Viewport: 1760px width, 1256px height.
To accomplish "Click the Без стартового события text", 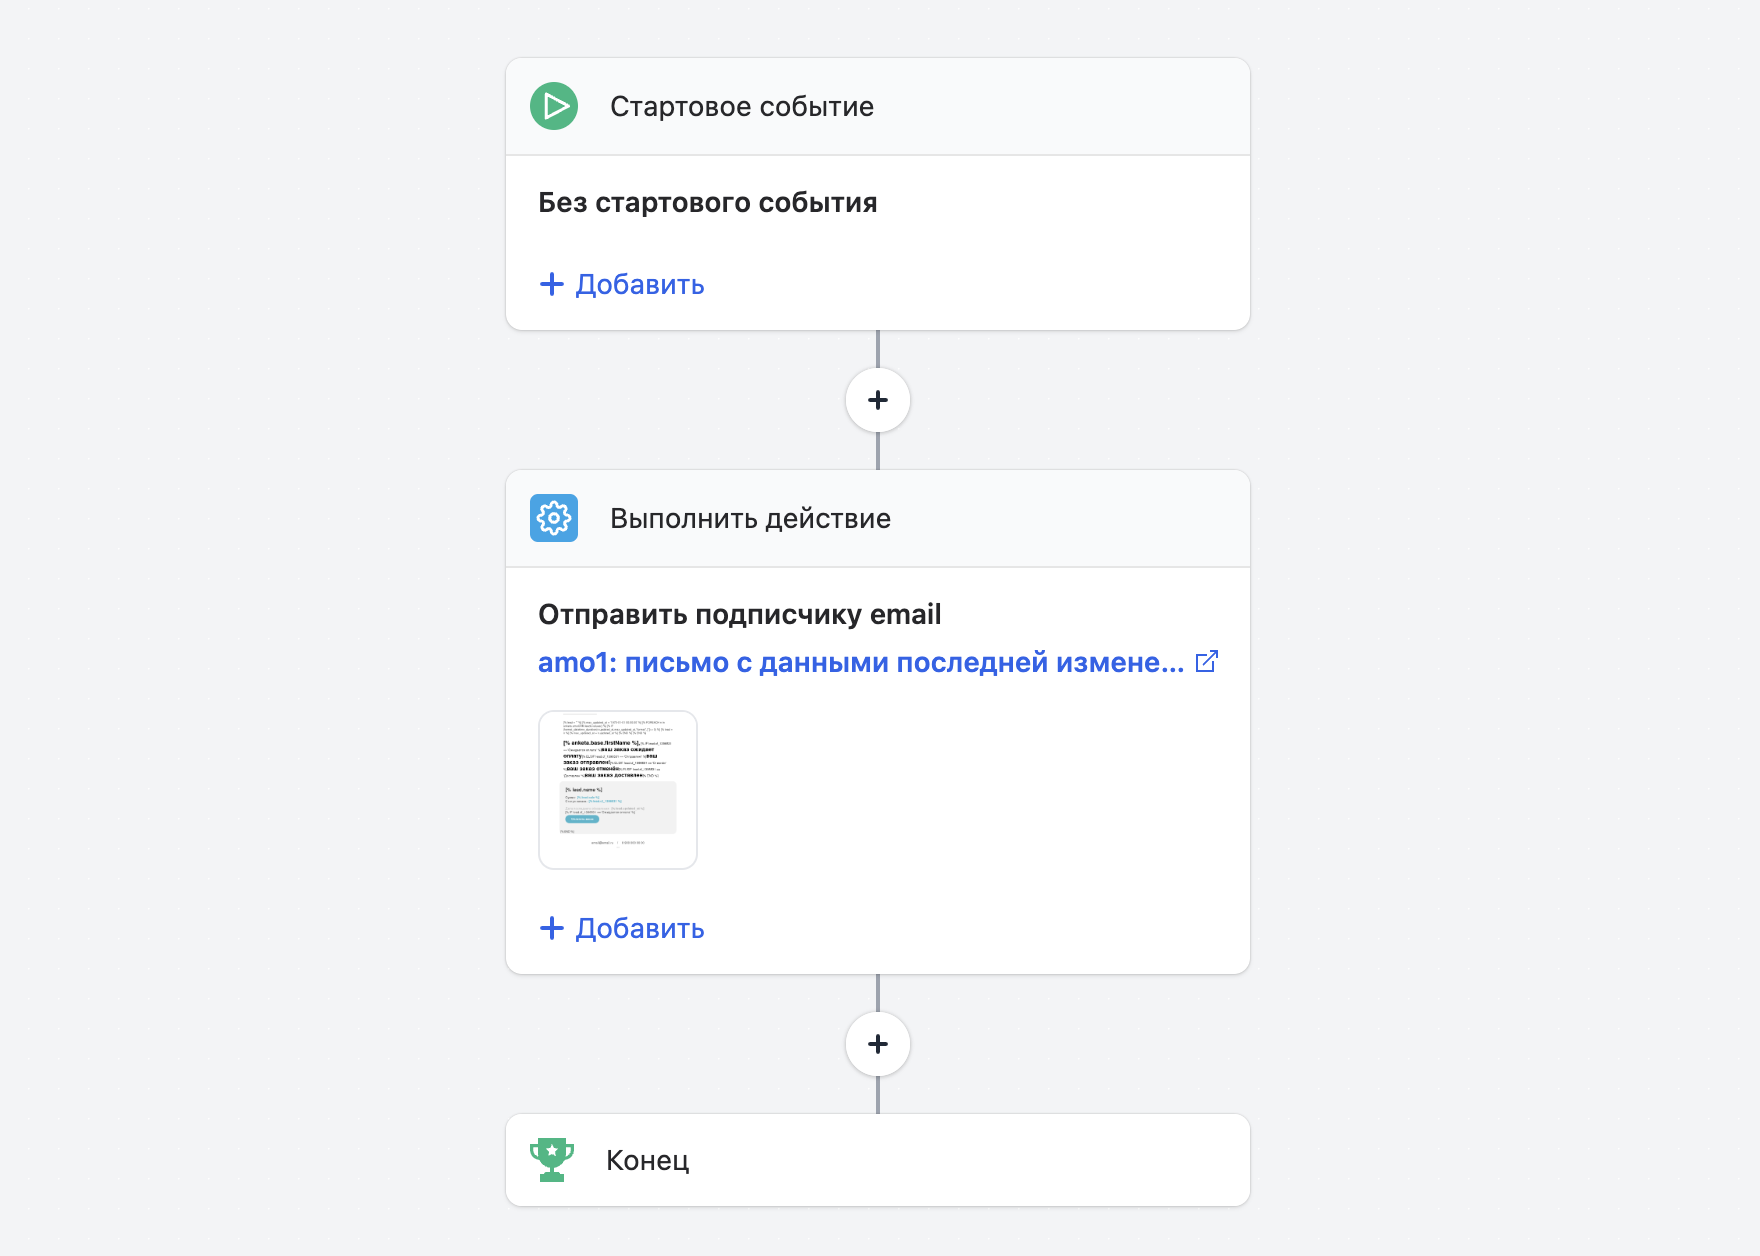I will [x=707, y=202].
